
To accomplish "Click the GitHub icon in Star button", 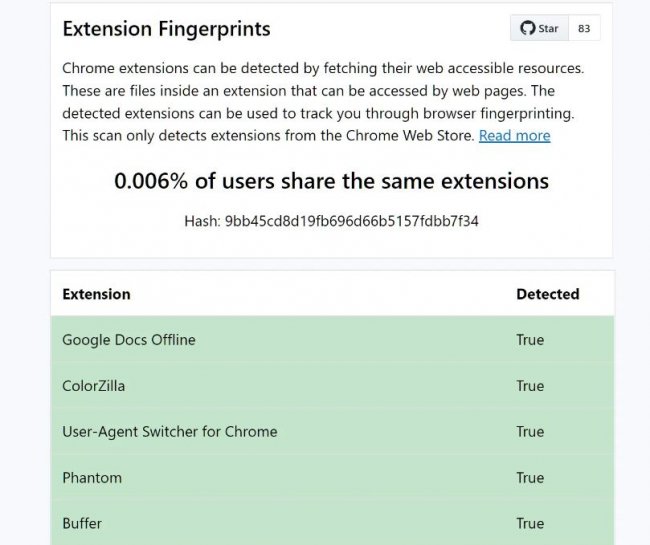I will point(528,28).
